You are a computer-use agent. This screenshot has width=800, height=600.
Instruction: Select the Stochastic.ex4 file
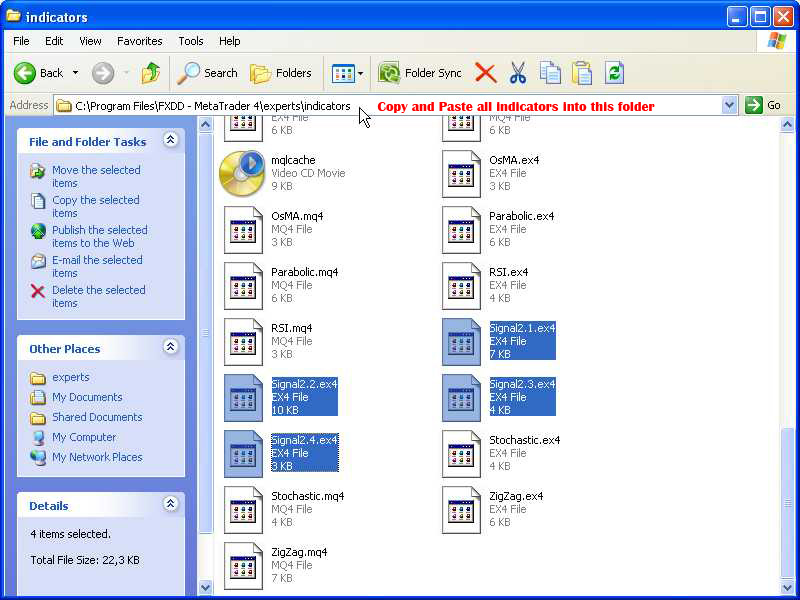point(463,453)
